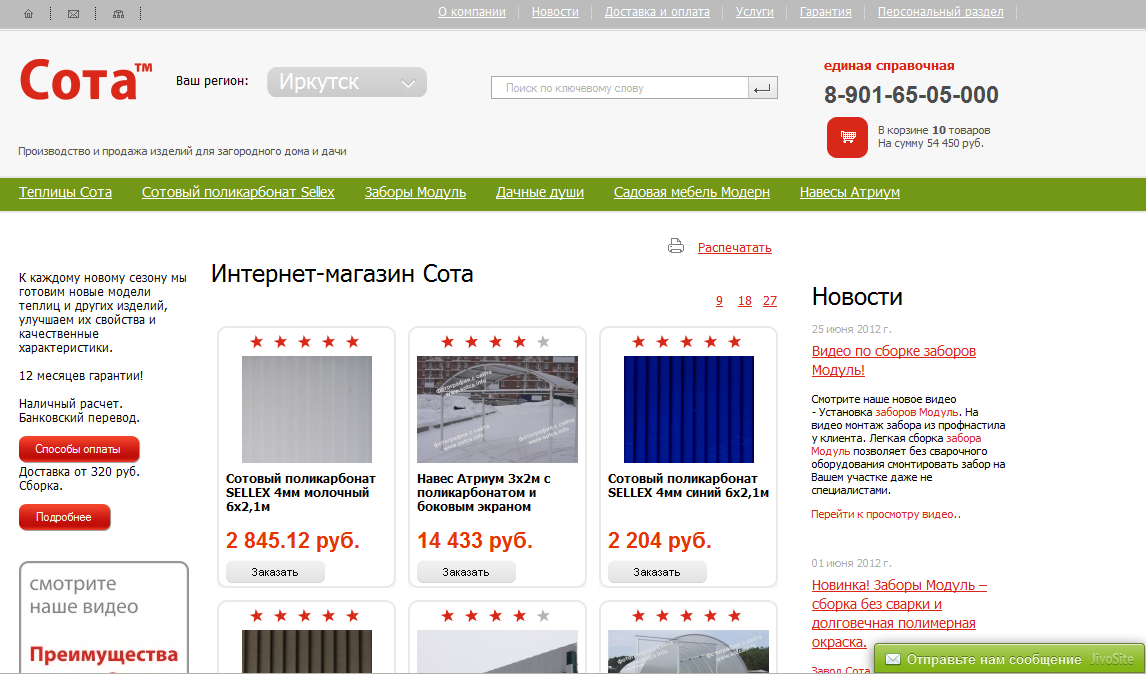Click price 2 204 руб.

pyautogui.click(x=659, y=540)
